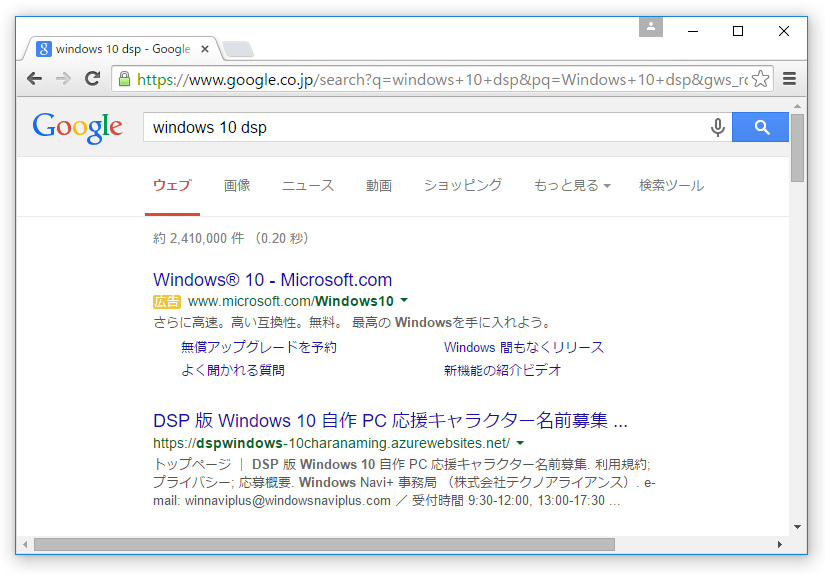Image resolution: width=825 pixels, height=574 pixels.
Task: Open the dropdown arrow beside dspwindows azurewebsites URL
Action: pyautogui.click(x=520, y=443)
